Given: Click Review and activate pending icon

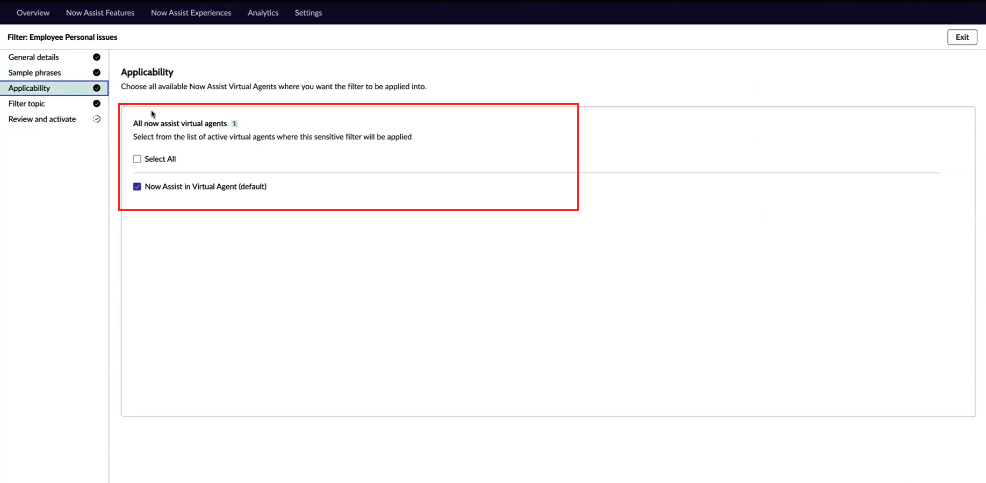Looking at the screenshot, I should pyautogui.click(x=97, y=119).
